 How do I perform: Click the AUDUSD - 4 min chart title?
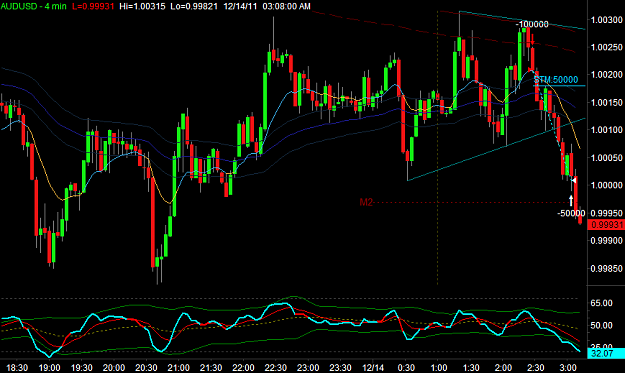33,6
